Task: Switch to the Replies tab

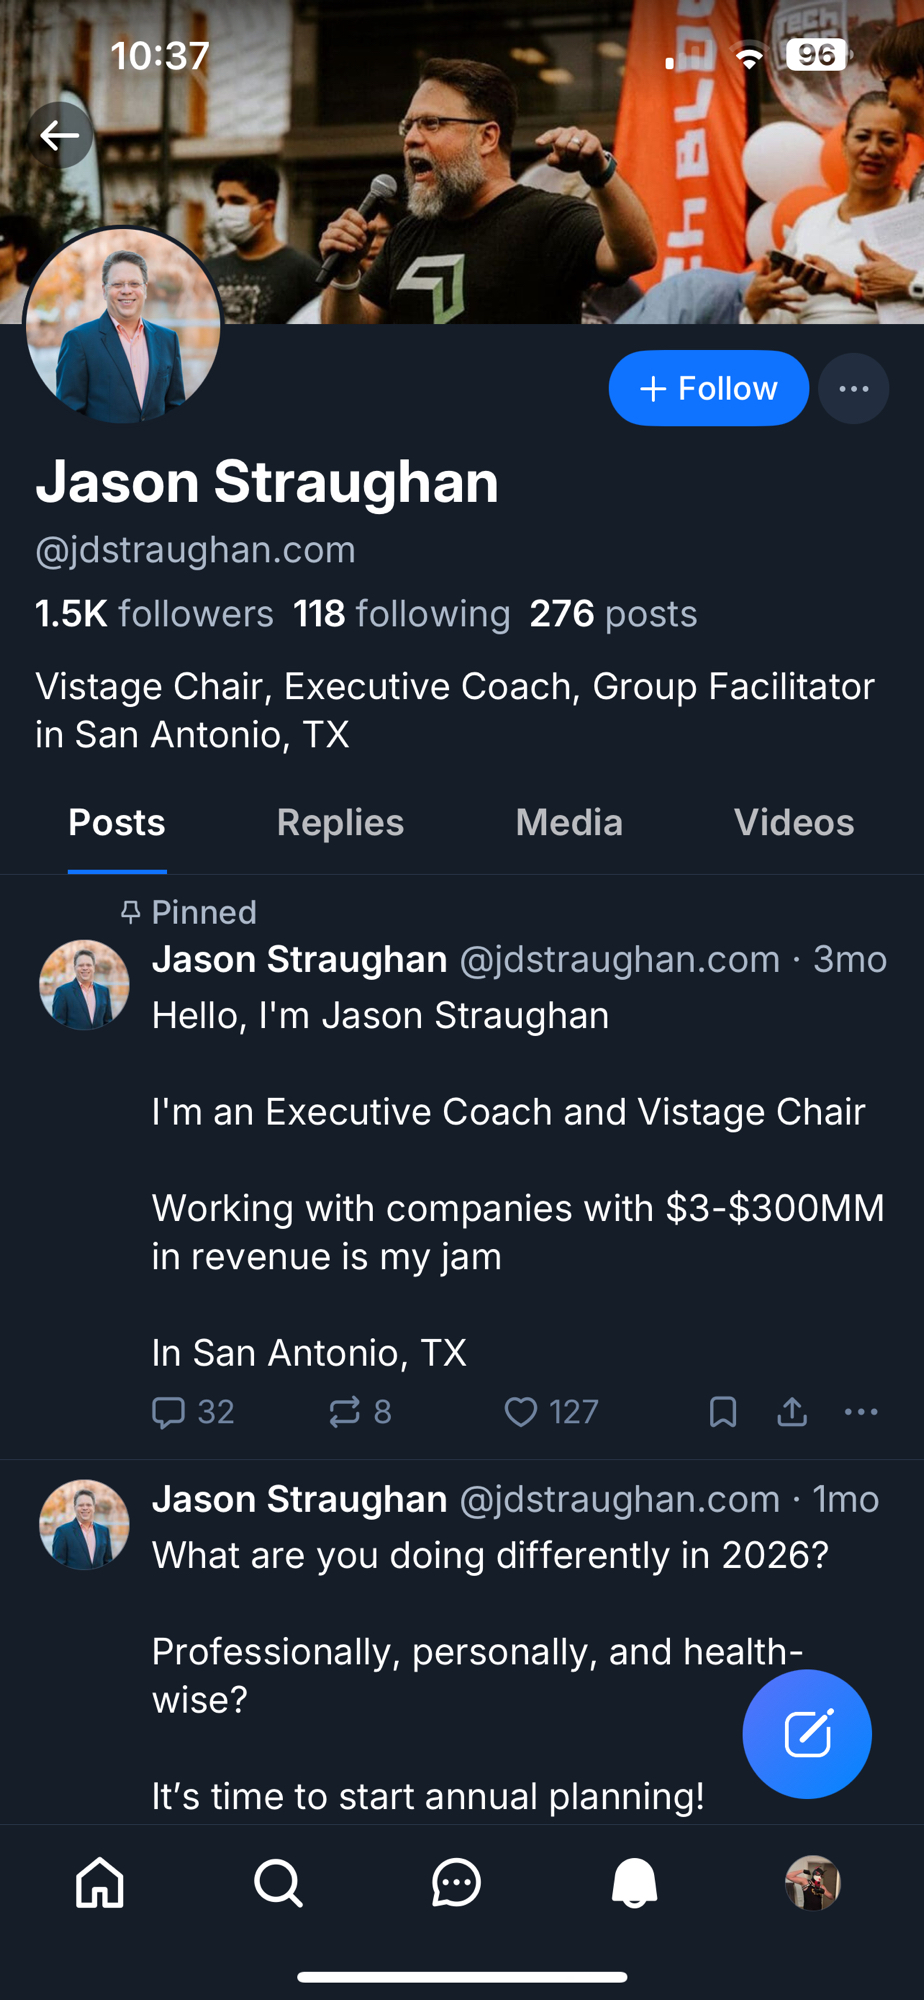Action: [x=340, y=823]
